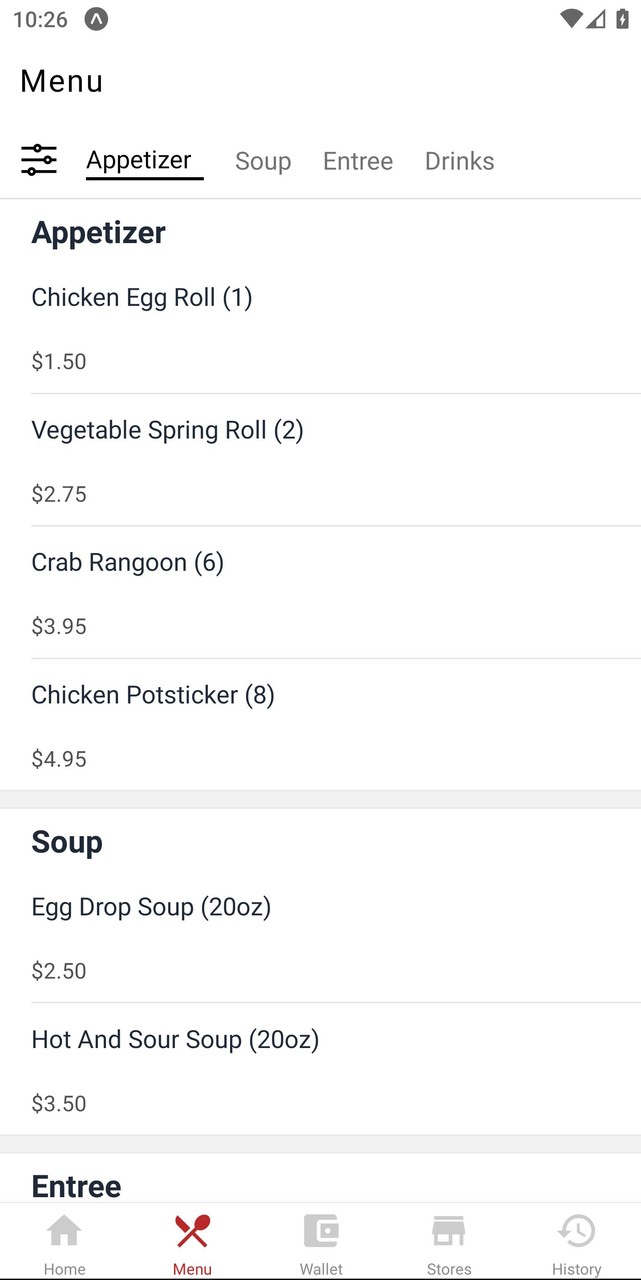Screen dimensions: 641x1280
Task: Select Hot And Sour Soup (20oz)
Action: click(175, 1040)
